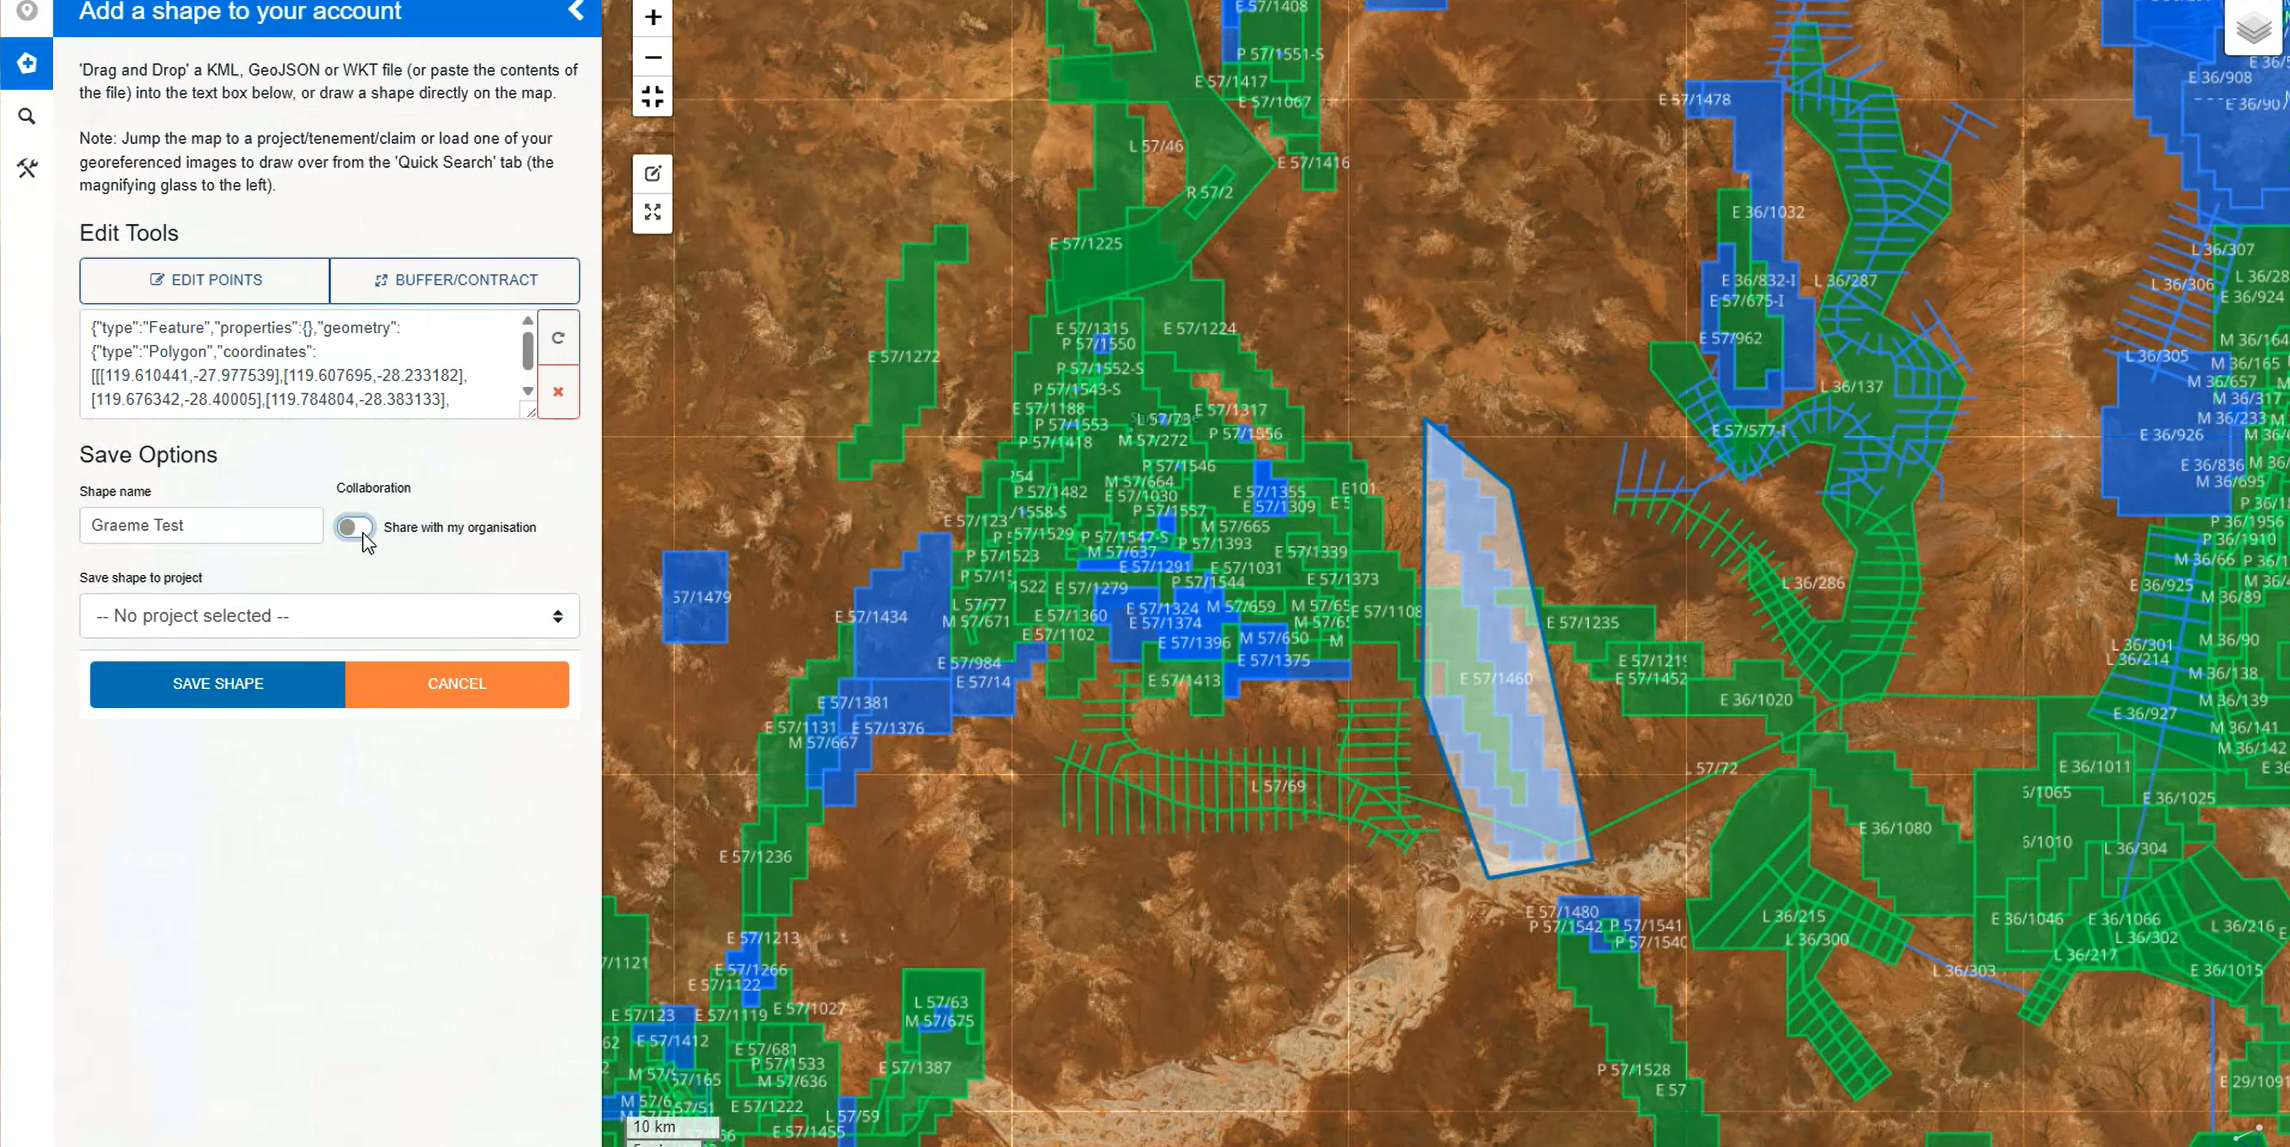Zoom out on the map
Image resolution: width=2290 pixels, height=1147 pixels.
(652, 57)
